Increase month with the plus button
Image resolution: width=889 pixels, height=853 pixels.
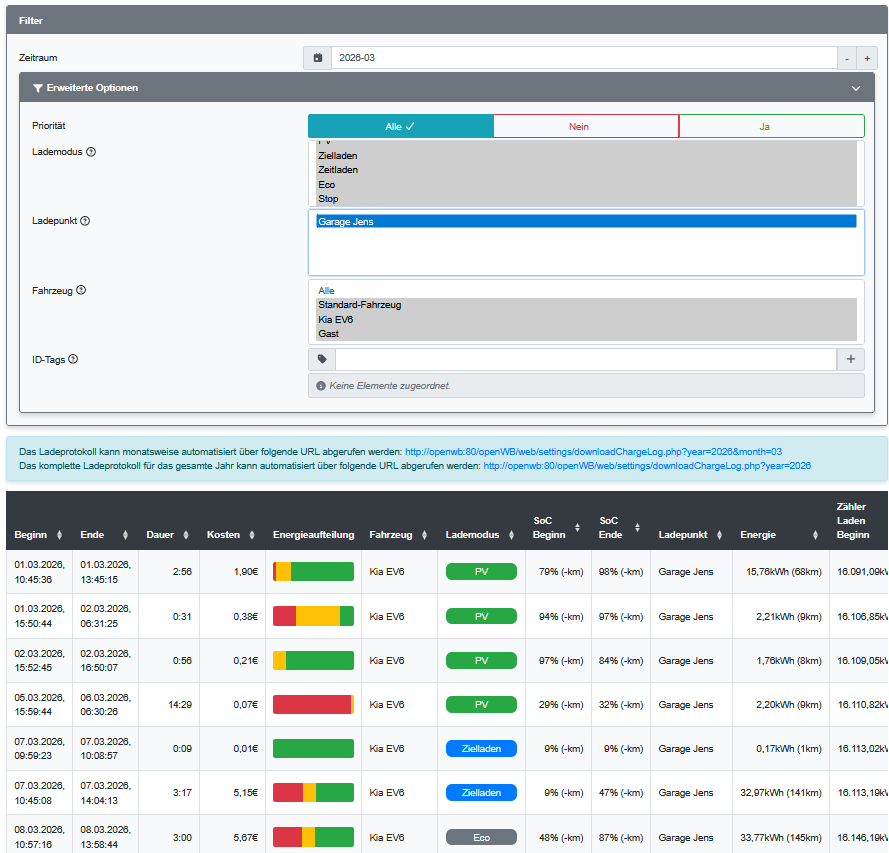coord(866,58)
